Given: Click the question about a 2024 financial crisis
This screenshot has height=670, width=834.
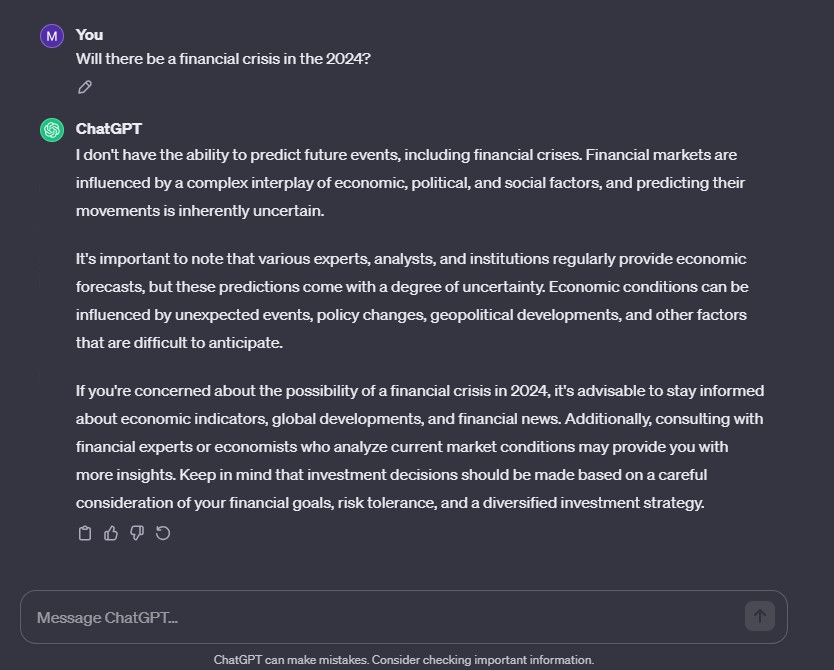Looking at the screenshot, I should click(223, 59).
